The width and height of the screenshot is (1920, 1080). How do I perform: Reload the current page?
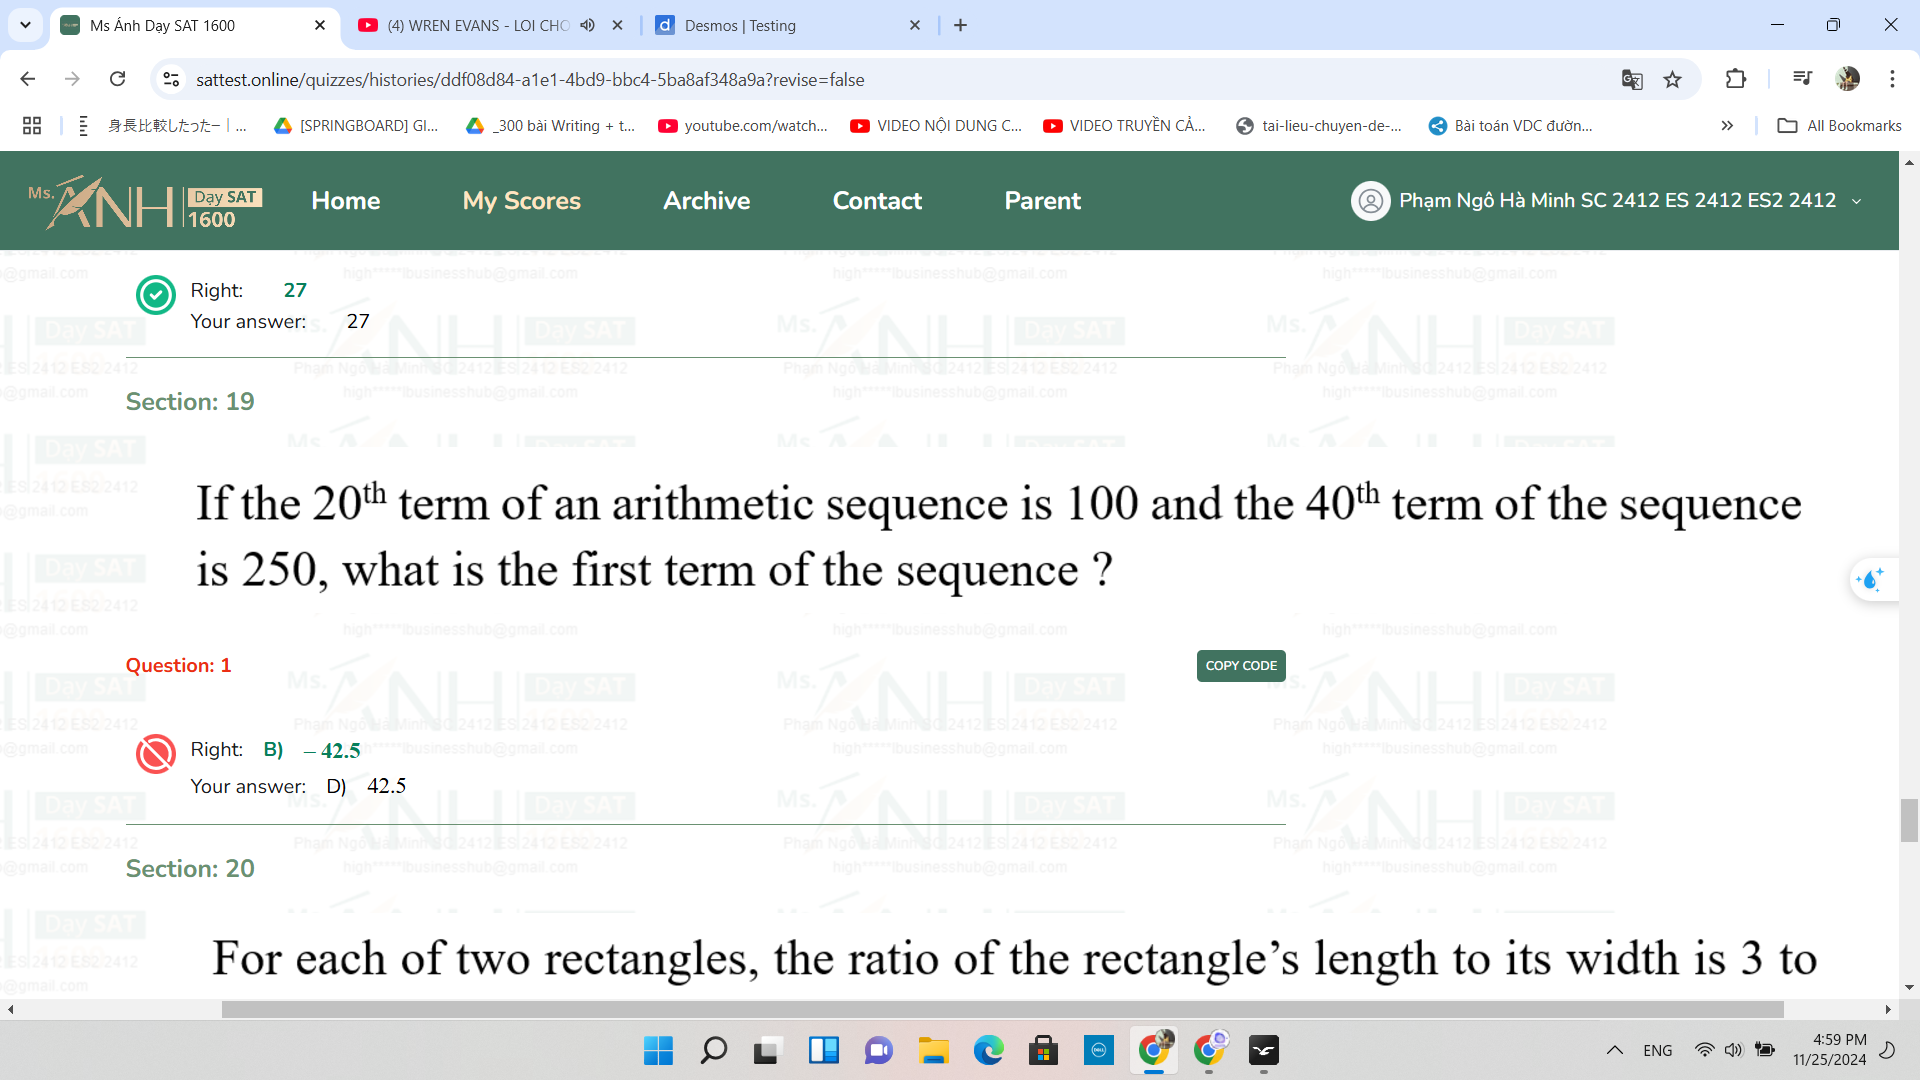(117, 79)
